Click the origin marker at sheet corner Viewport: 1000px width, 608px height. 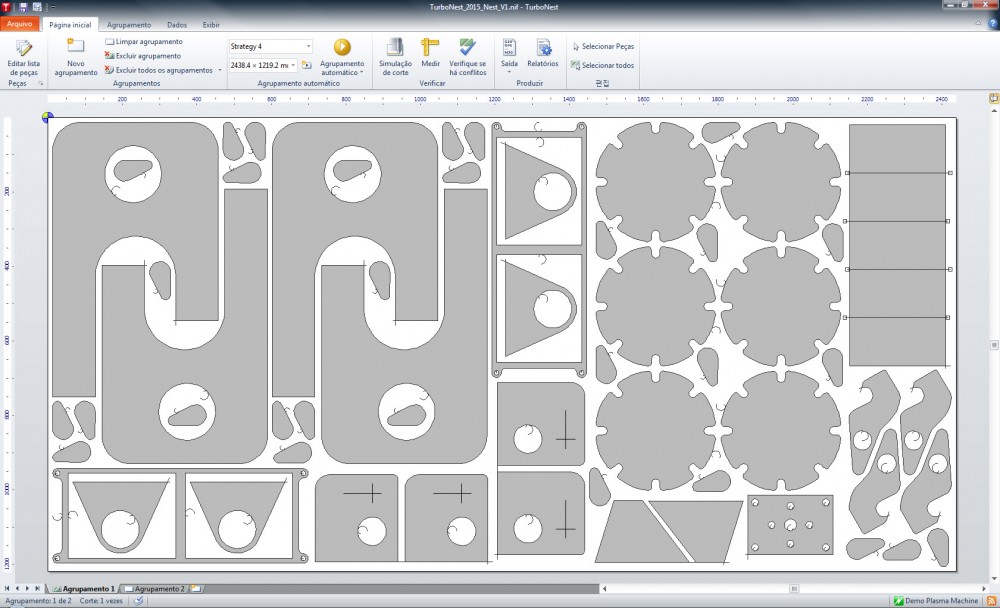point(47,117)
